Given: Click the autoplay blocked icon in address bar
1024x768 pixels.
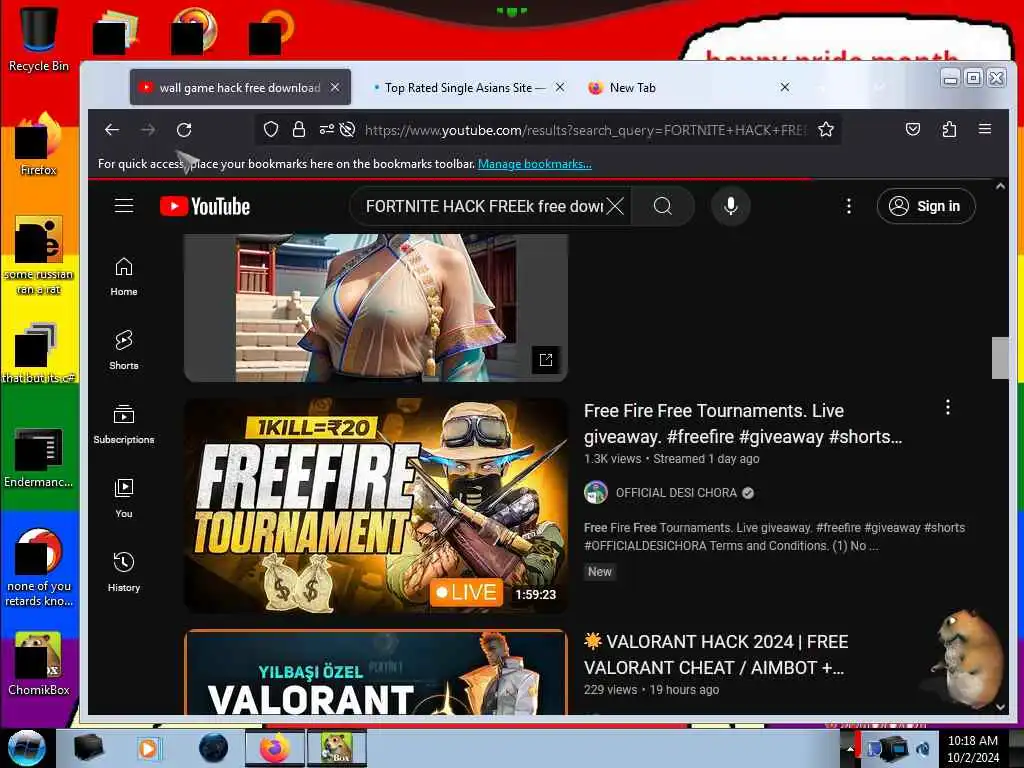Looking at the screenshot, I should (347, 129).
